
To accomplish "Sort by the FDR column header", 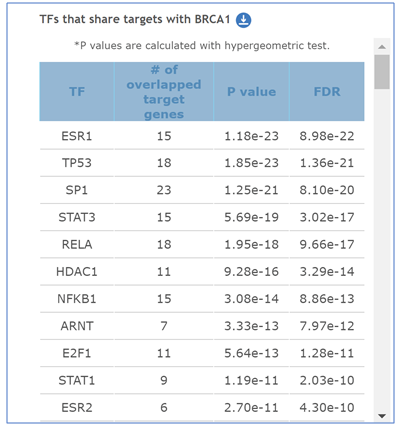I will pyautogui.click(x=327, y=92).
